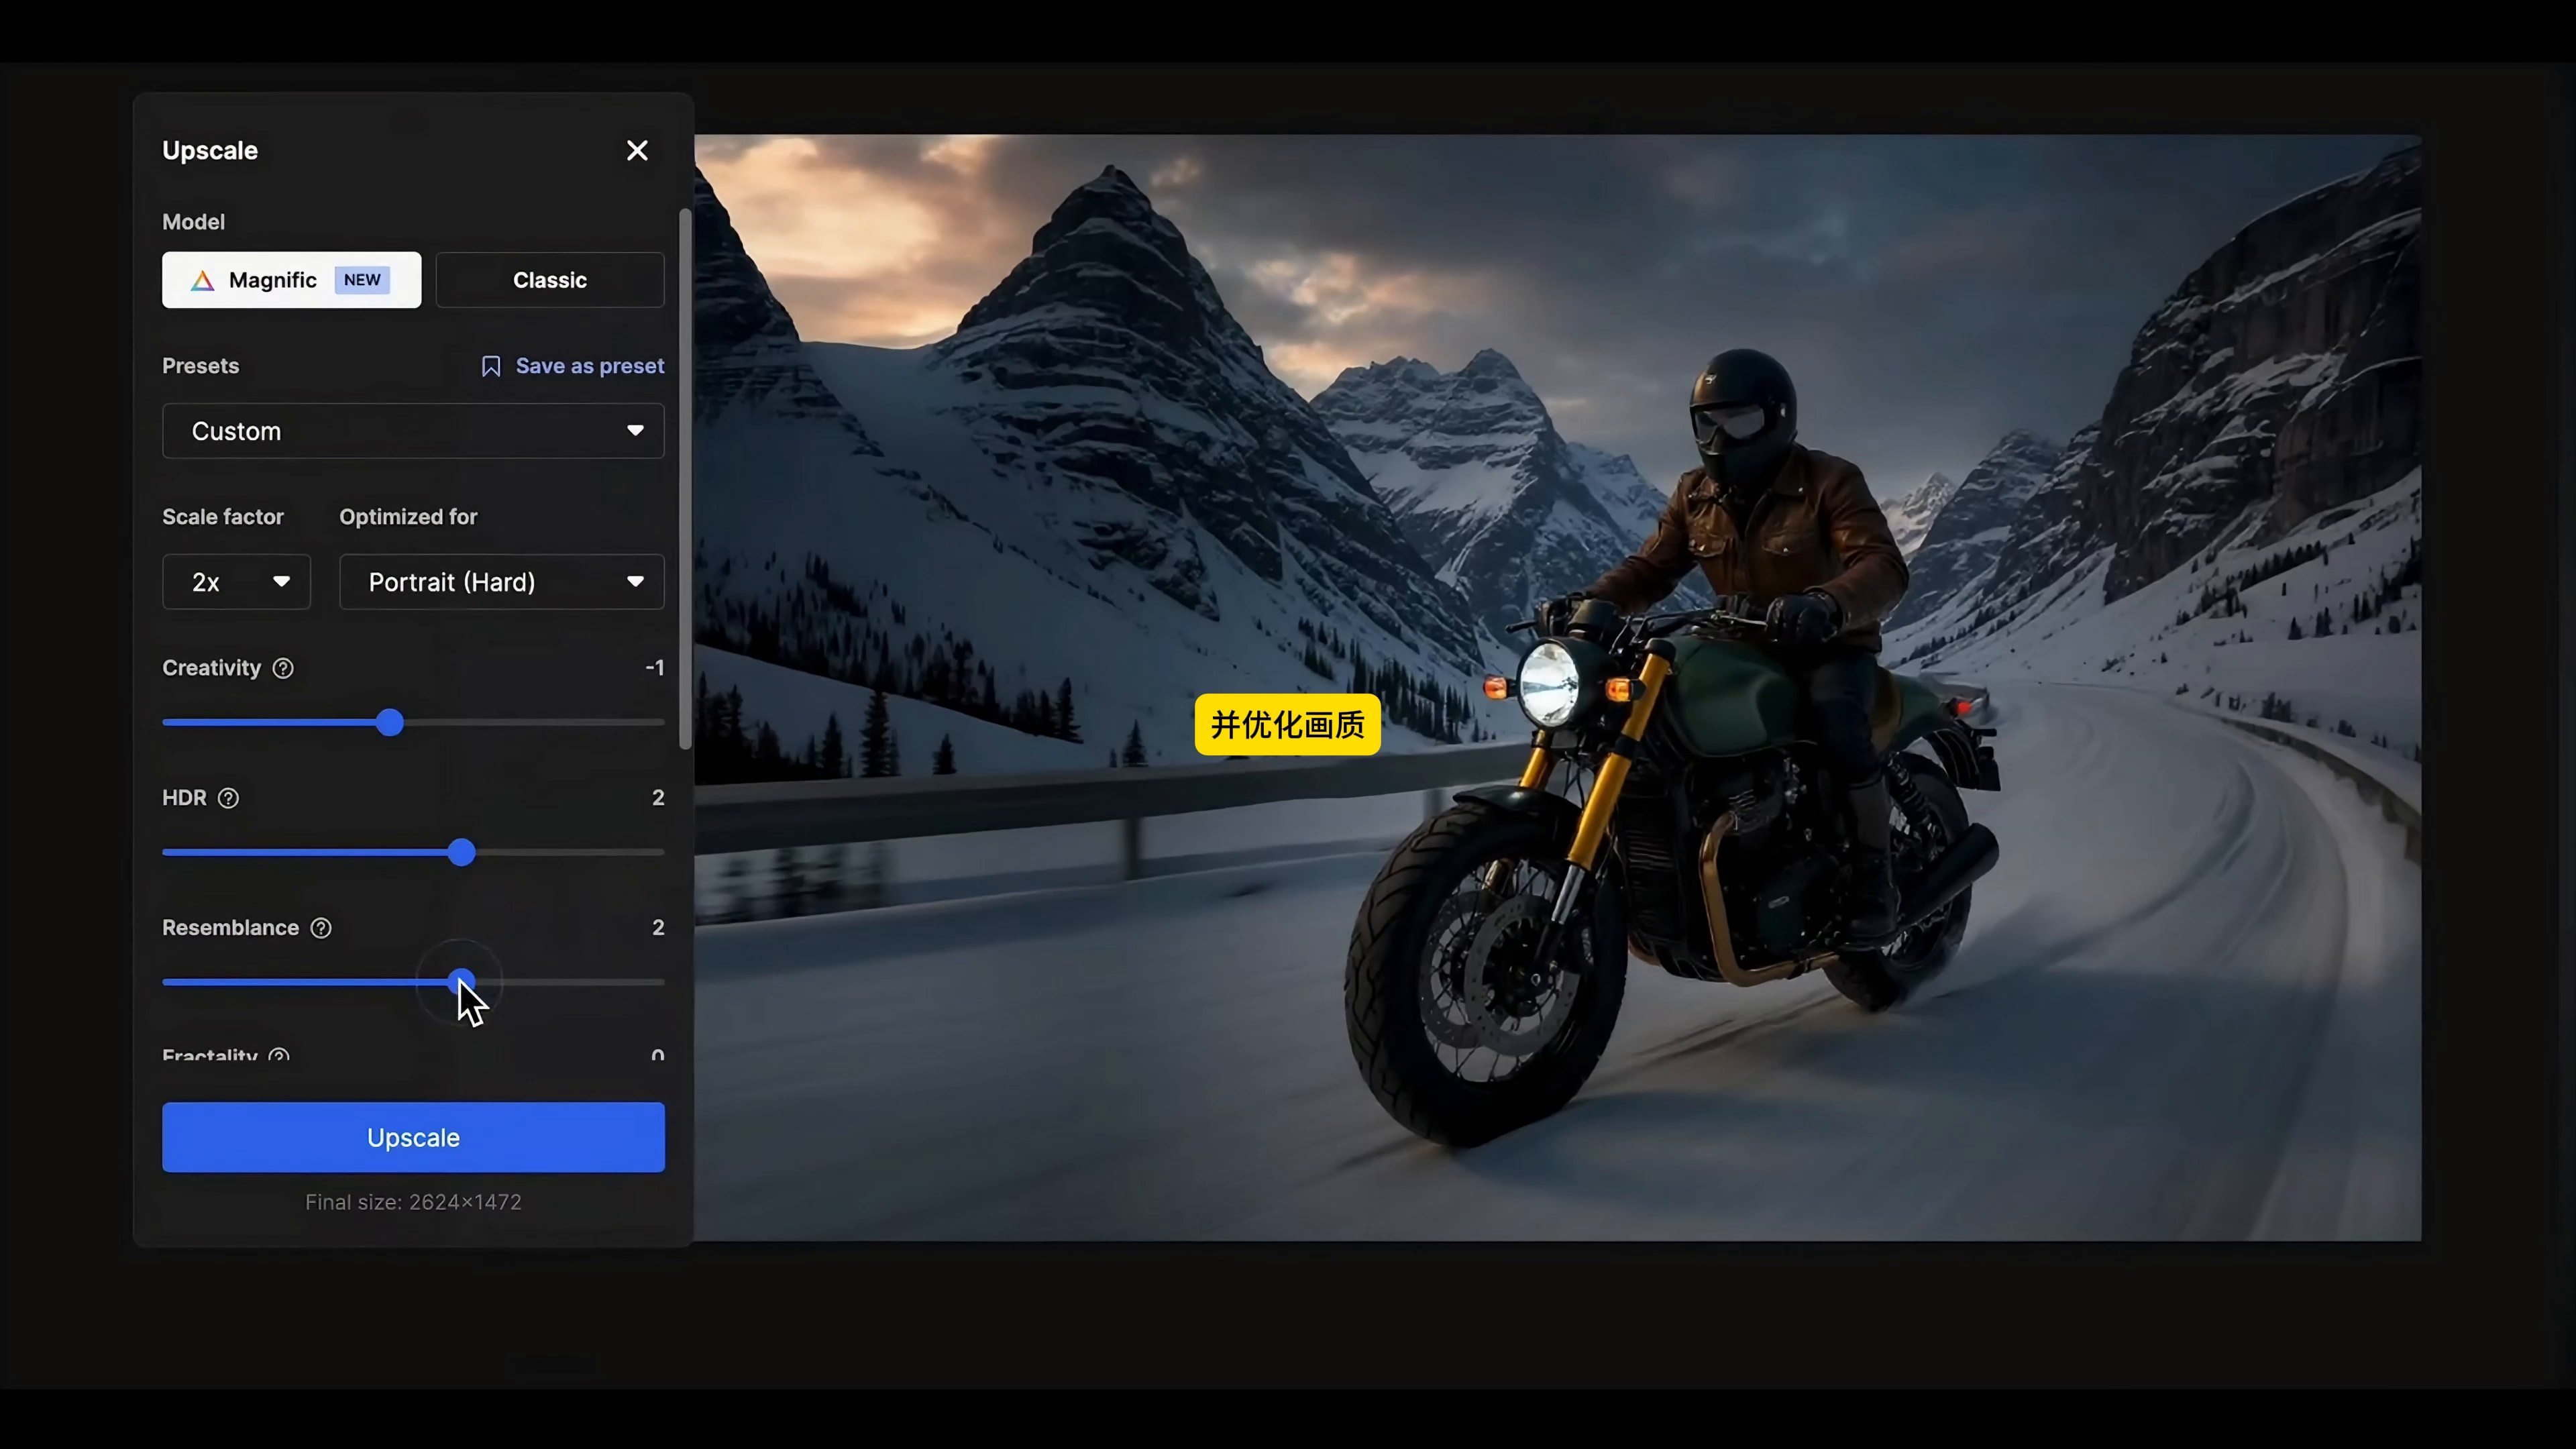Open the Portrait (Hard) optimized-for dropdown

pos(502,582)
